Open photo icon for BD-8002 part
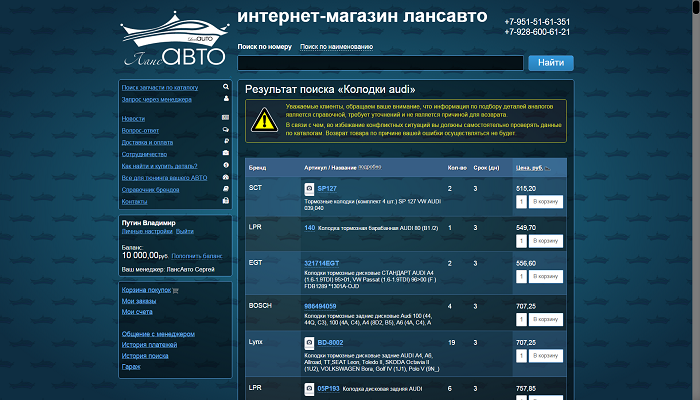This screenshot has width=700, height=400. tap(309, 343)
